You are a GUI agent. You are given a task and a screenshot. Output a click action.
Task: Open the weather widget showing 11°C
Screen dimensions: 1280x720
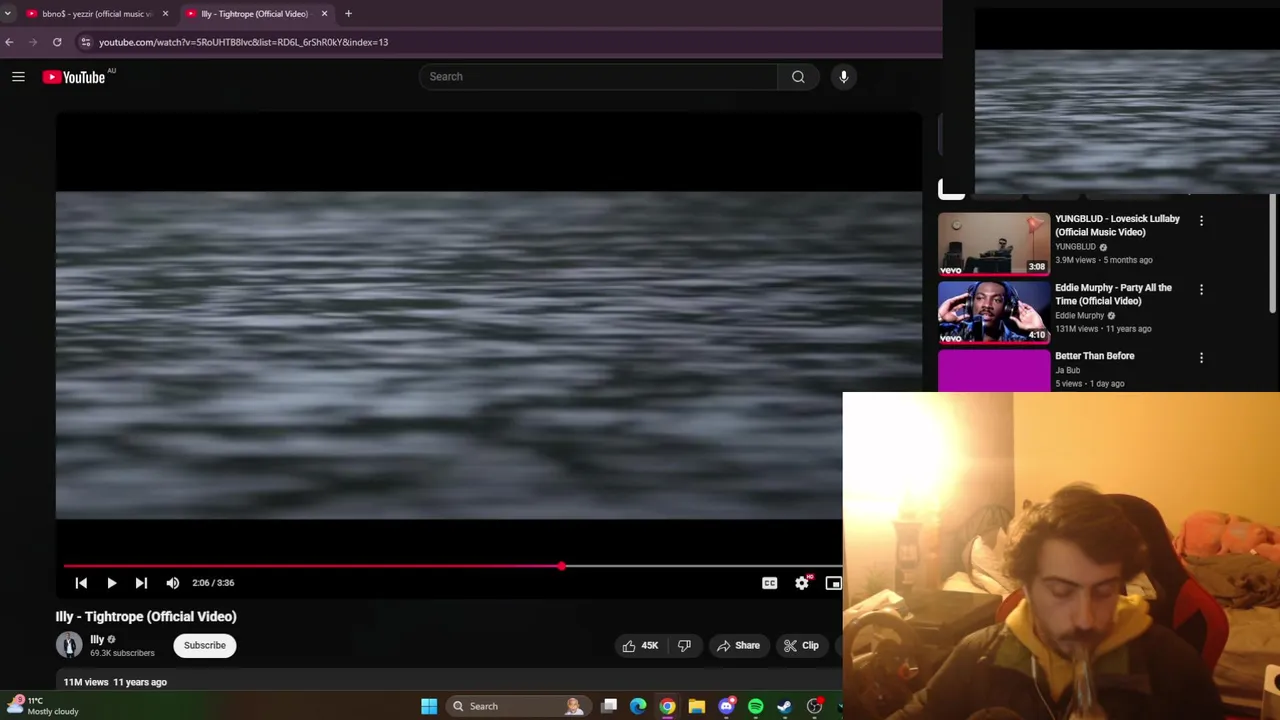pos(43,706)
